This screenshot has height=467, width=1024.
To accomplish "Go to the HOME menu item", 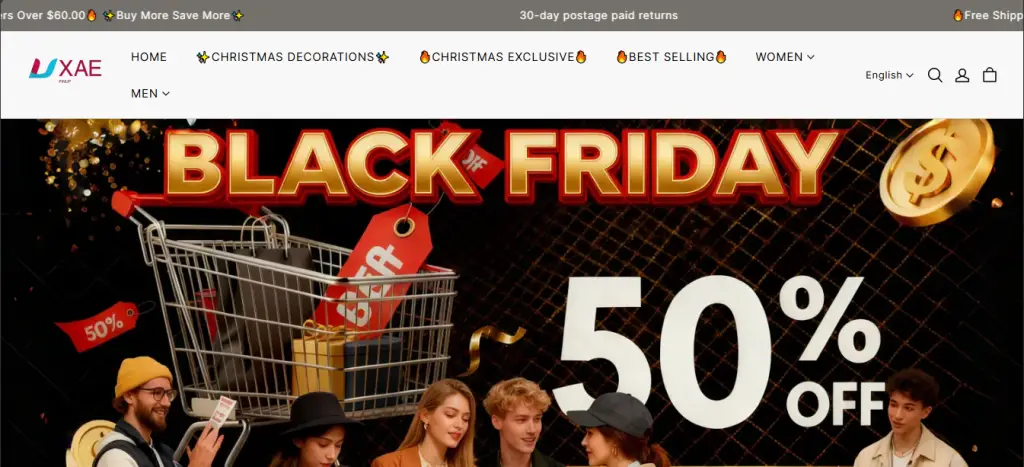I will [x=149, y=57].
